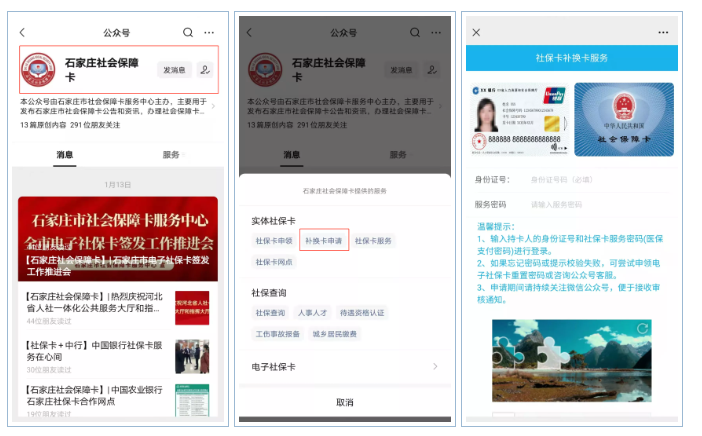Click the 温馨提示 text in right panel

(x=496, y=227)
